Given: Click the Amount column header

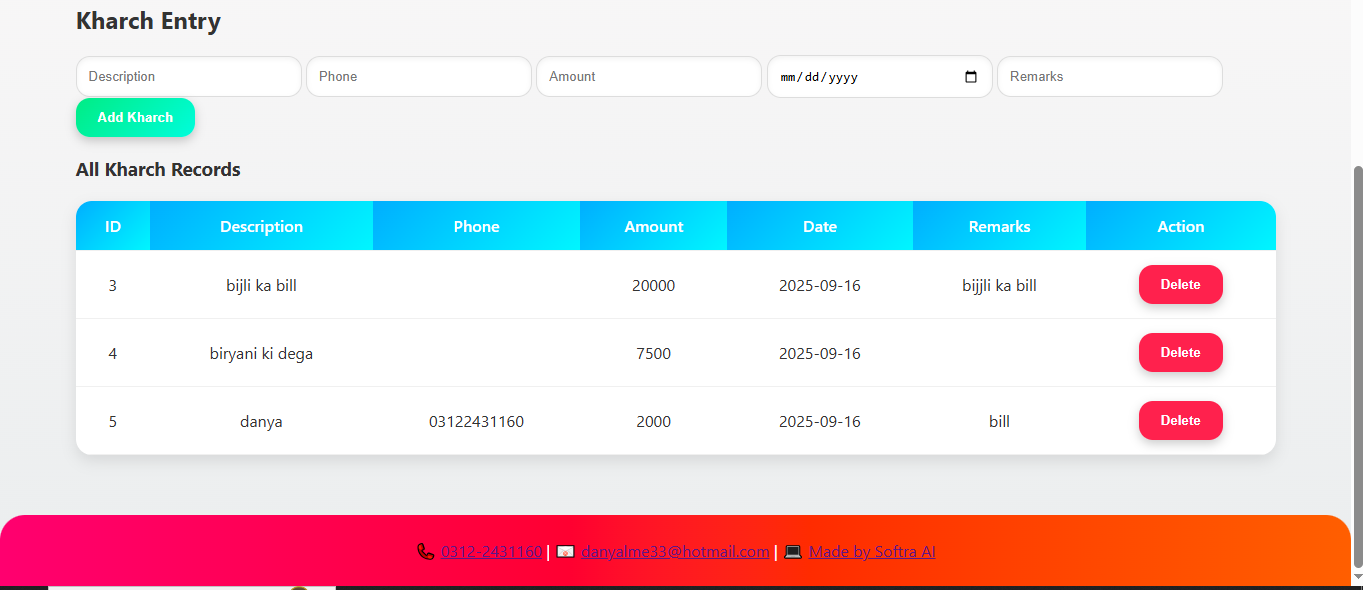Looking at the screenshot, I should tap(654, 226).
